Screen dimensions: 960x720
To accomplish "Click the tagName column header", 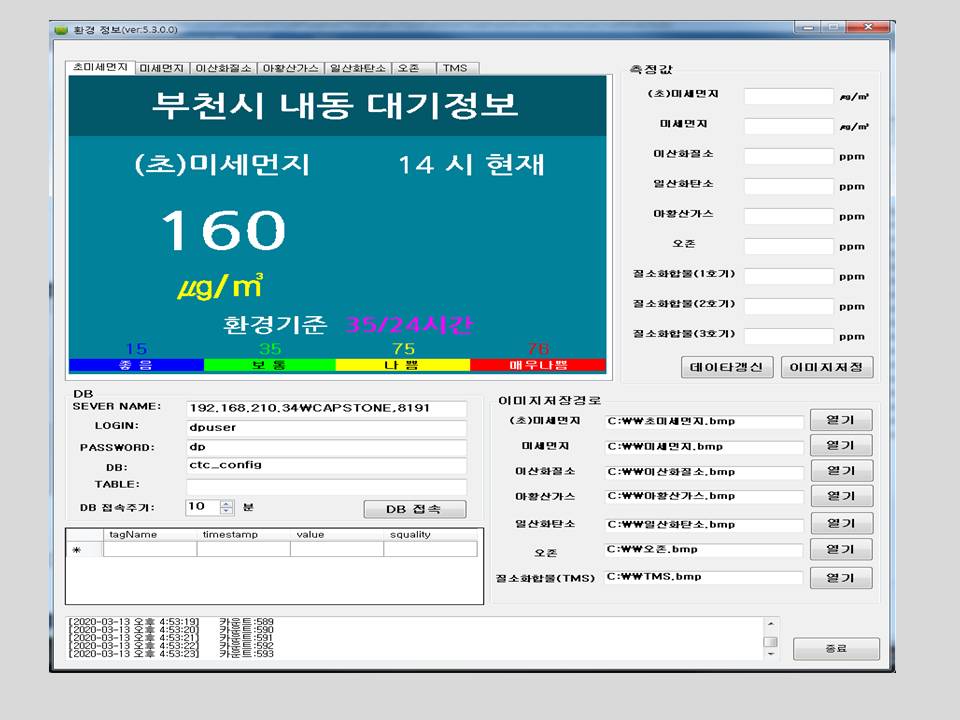I will point(150,534).
